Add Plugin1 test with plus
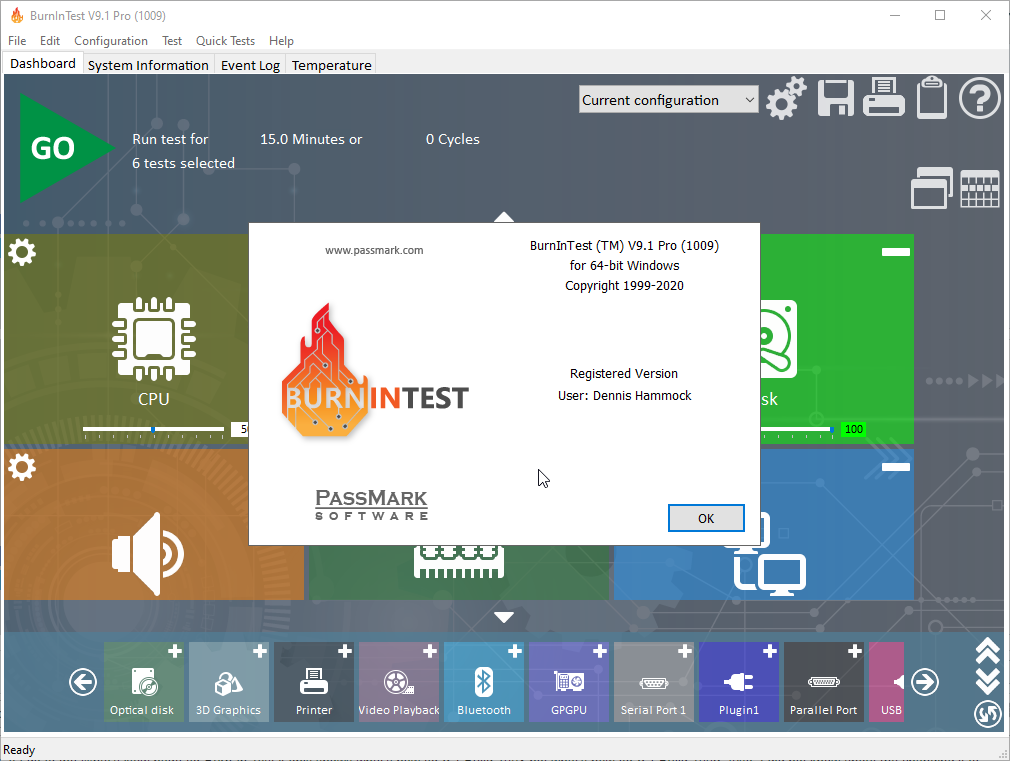The height and width of the screenshot is (761, 1010). pyautogui.click(x=770, y=651)
